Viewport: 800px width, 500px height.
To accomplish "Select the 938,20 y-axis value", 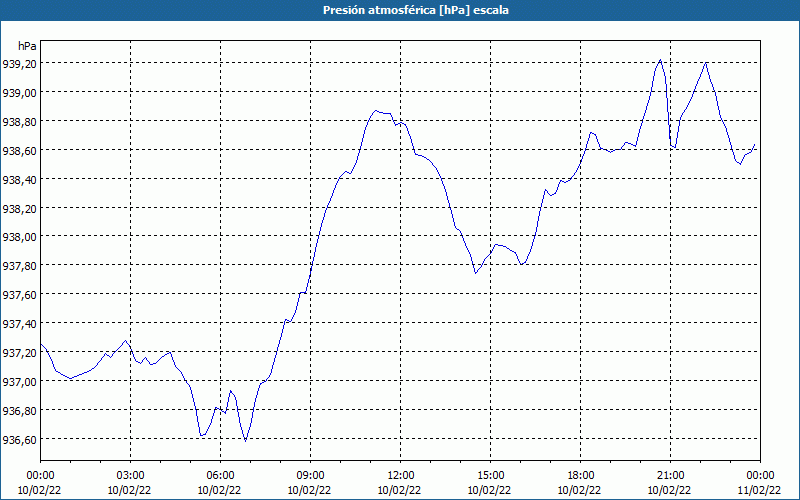I will click(19, 208).
